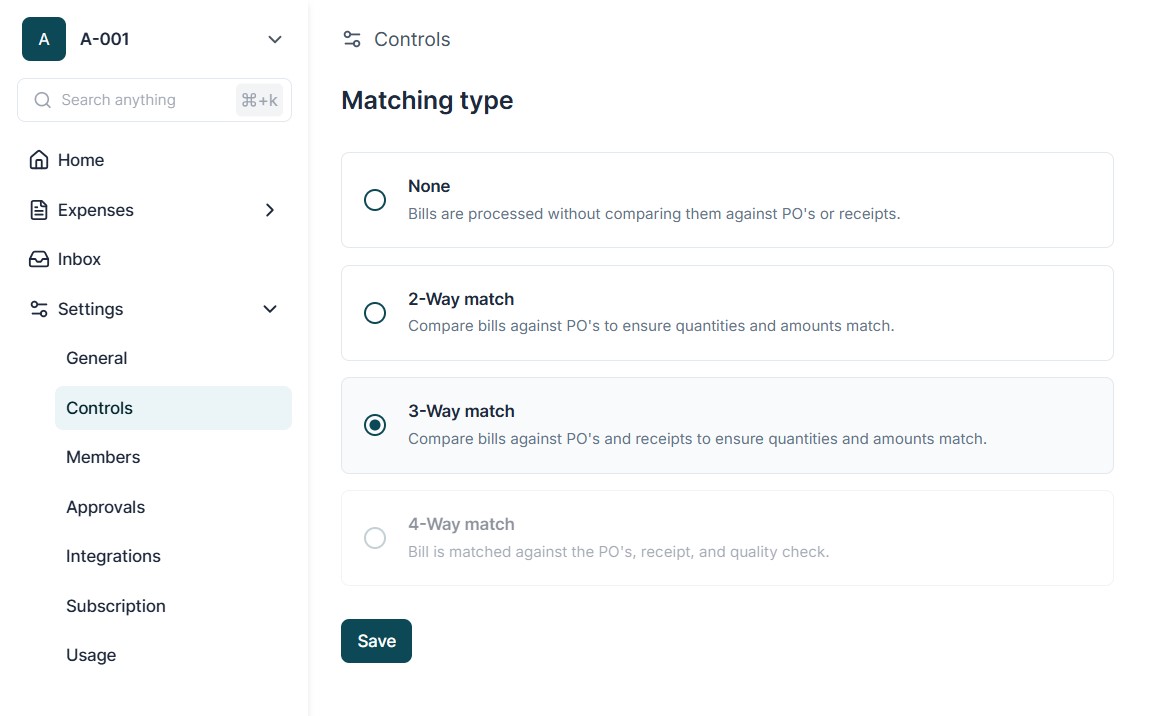Open the A-001 workspace dropdown chevron
The height and width of the screenshot is (716, 1158).
click(x=275, y=39)
